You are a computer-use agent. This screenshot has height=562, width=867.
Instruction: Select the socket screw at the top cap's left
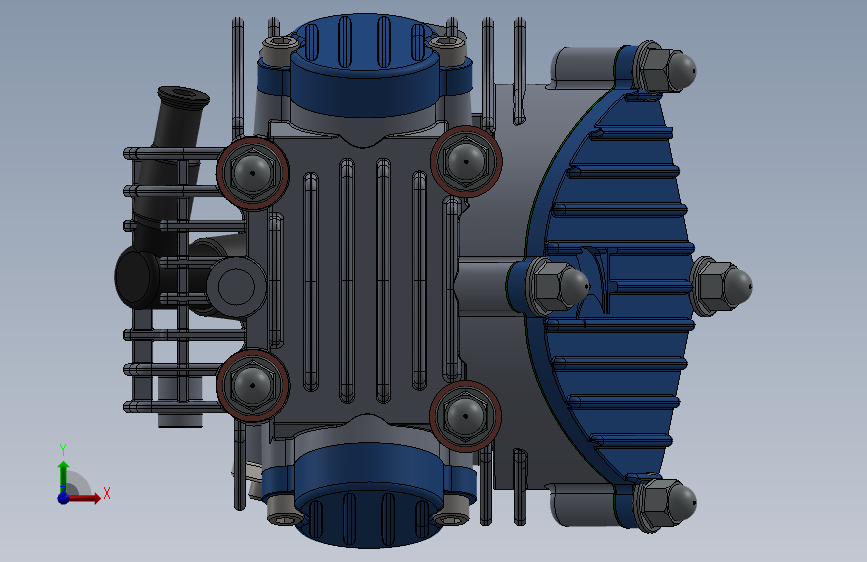click(279, 51)
